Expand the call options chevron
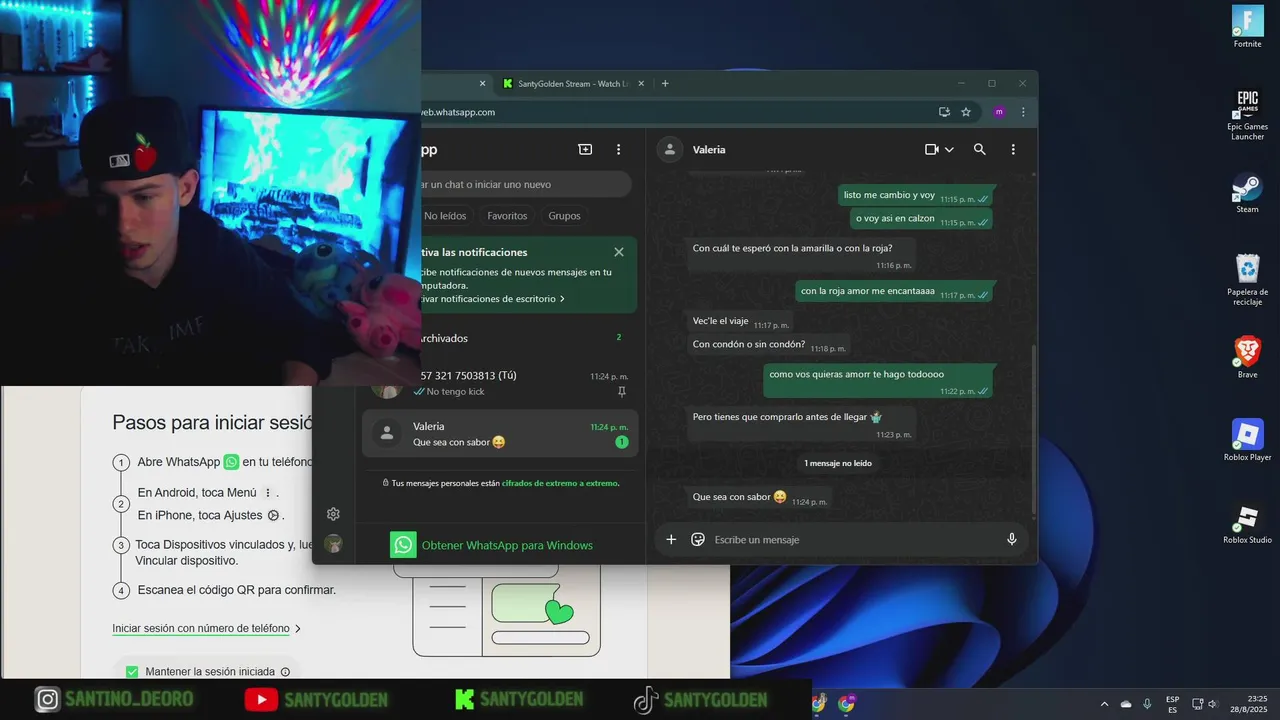The image size is (1280, 720). point(949,149)
